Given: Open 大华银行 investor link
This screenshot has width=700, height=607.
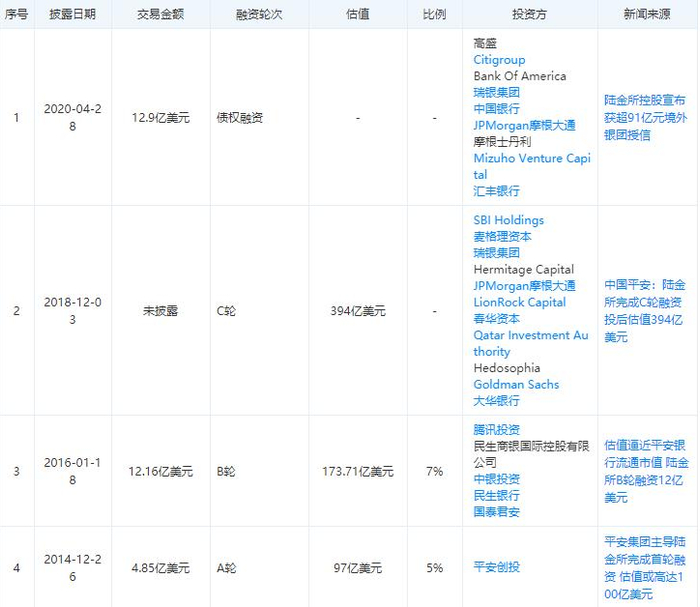Looking at the screenshot, I should pos(496,401).
